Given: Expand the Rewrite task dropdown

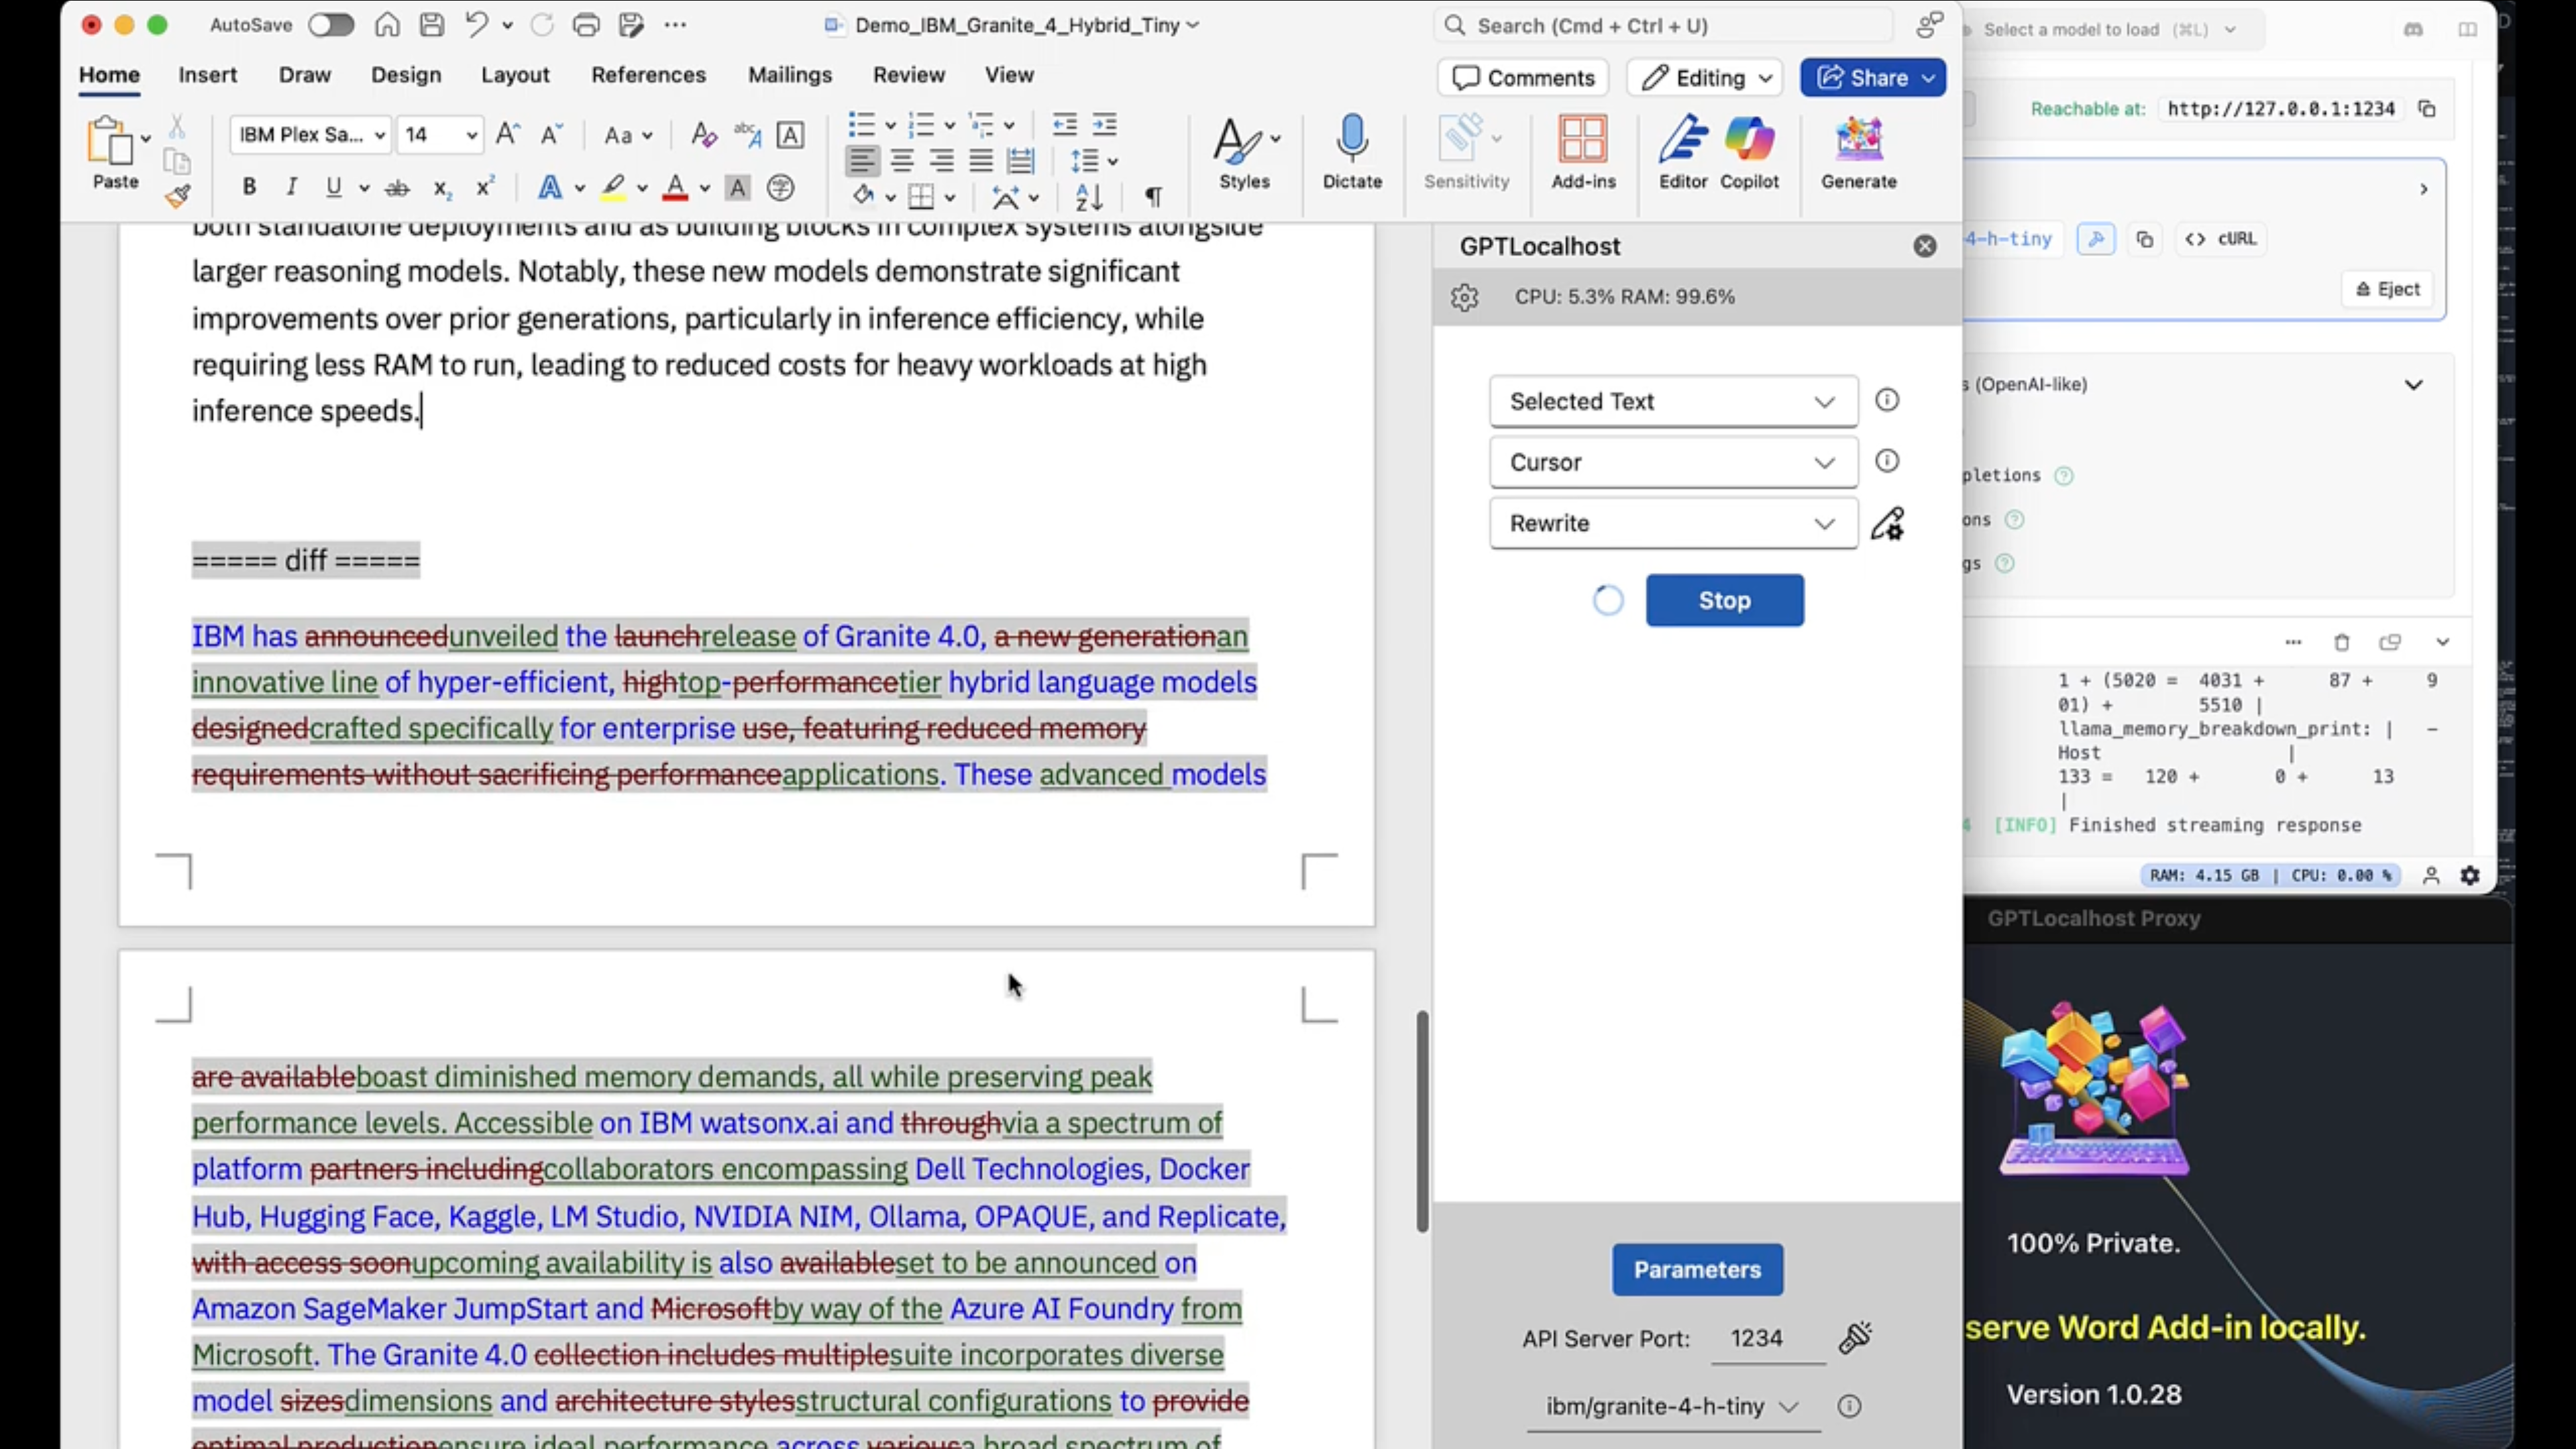Looking at the screenshot, I should tap(1673, 523).
